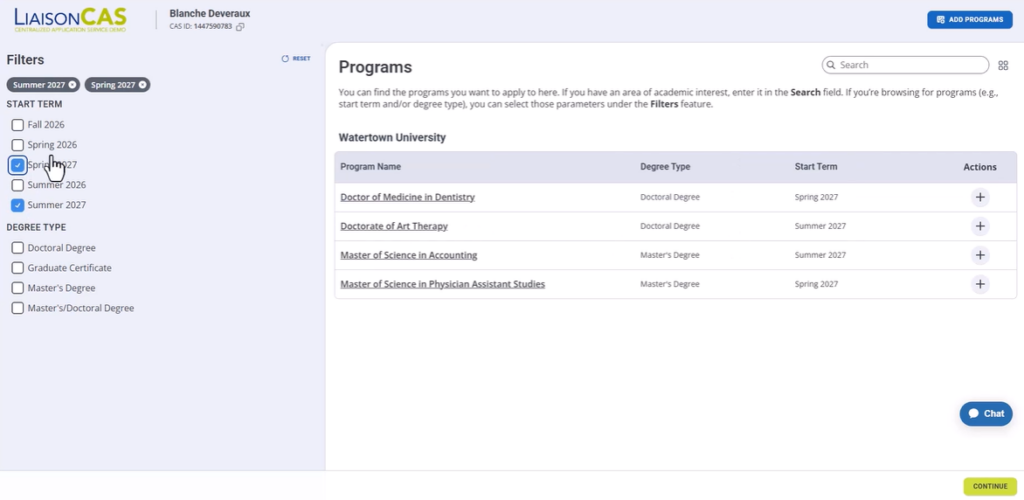Click Master's Degree in the Accounting row
Viewport: 1024px width, 500px height.
(669, 255)
